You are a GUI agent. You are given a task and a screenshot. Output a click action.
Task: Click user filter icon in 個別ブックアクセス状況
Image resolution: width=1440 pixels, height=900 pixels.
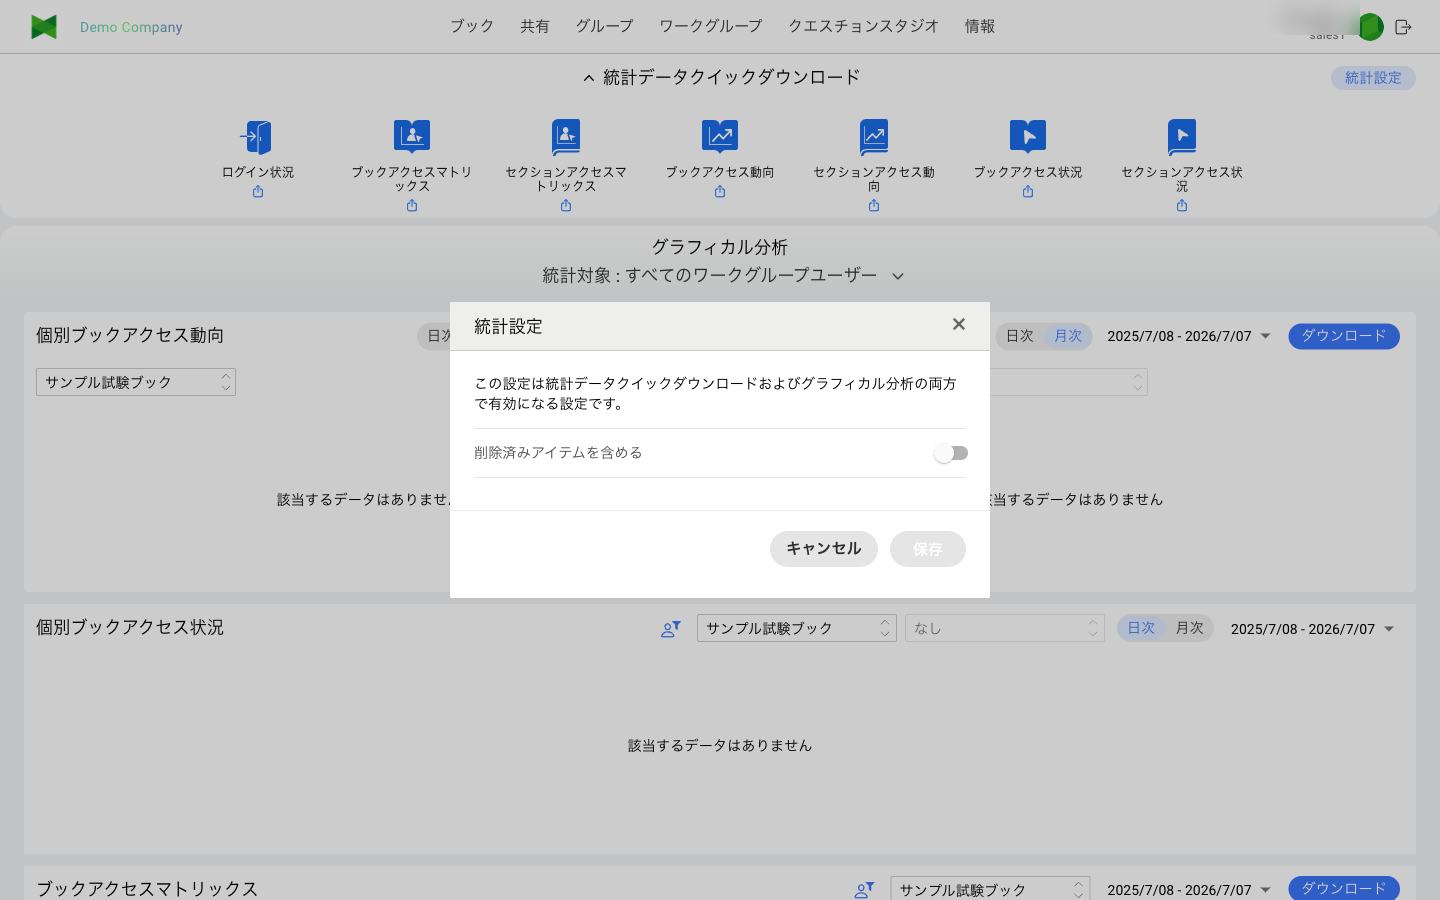(671, 629)
